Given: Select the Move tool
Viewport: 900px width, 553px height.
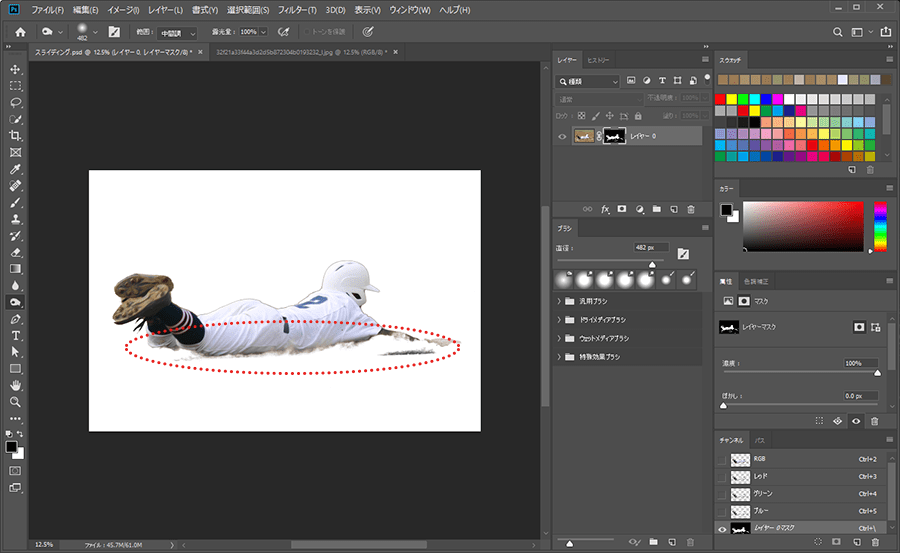Looking at the screenshot, I should pyautogui.click(x=15, y=69).
